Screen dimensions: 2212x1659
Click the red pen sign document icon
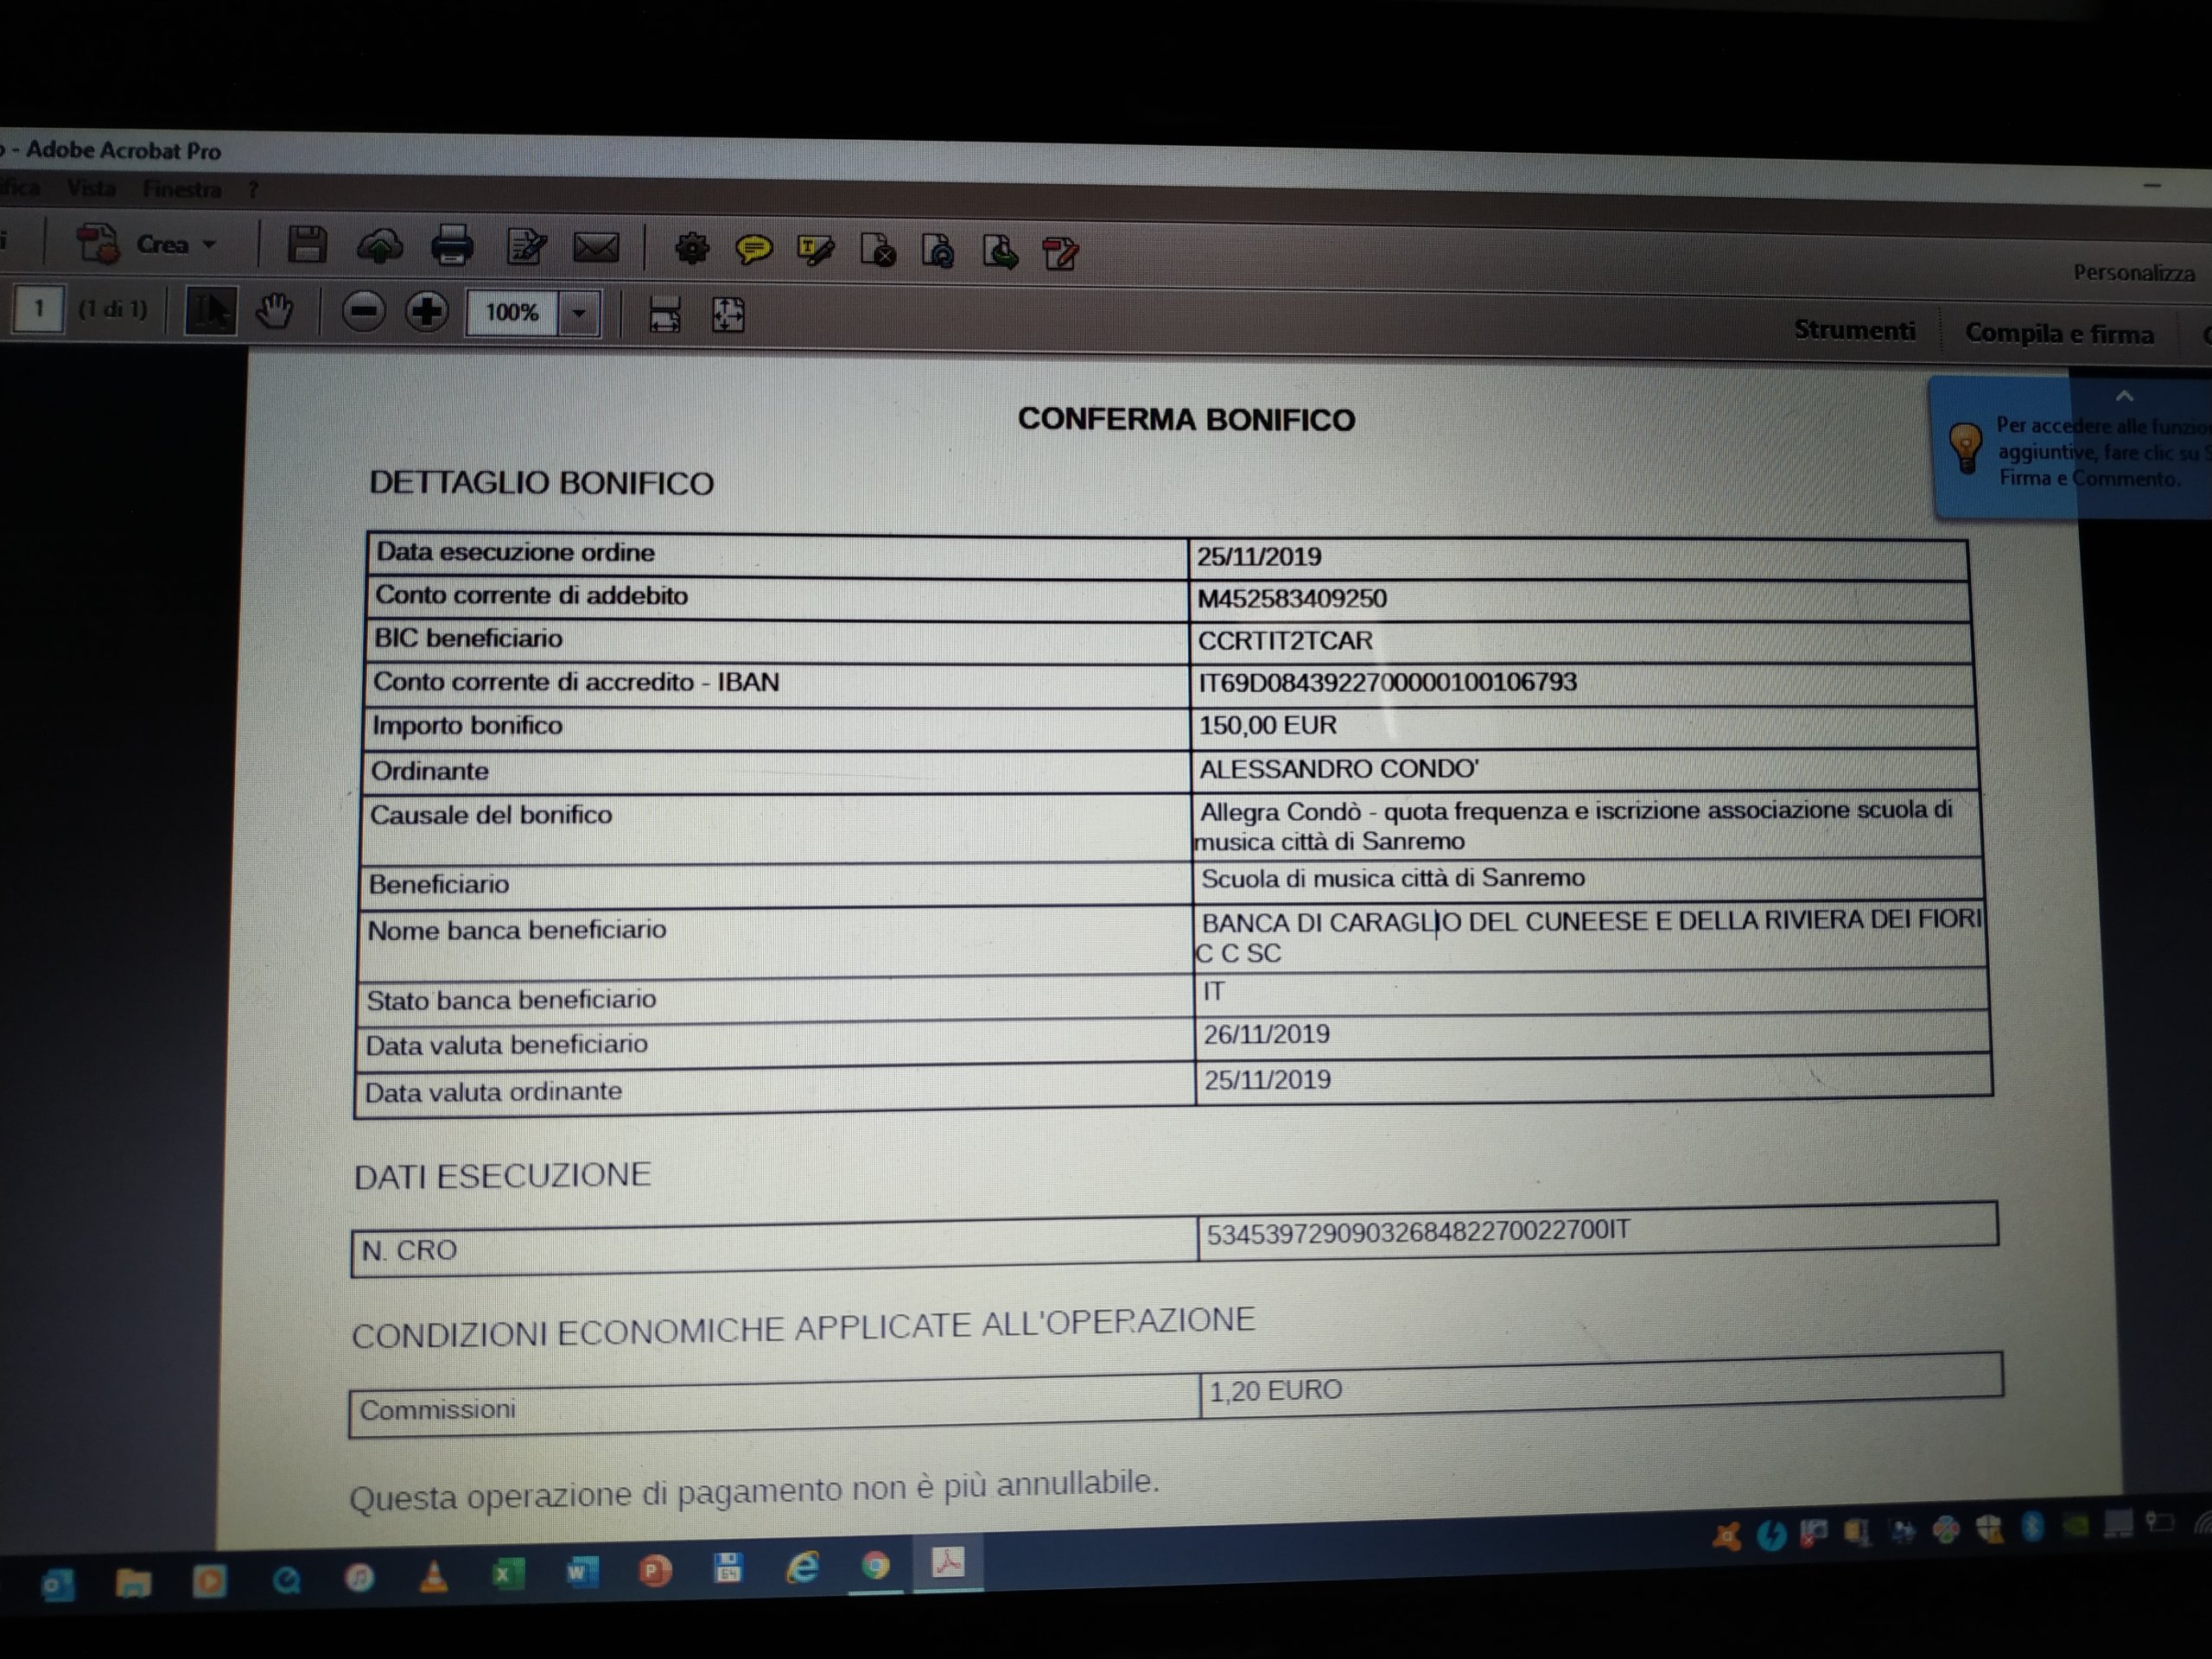1061,254
